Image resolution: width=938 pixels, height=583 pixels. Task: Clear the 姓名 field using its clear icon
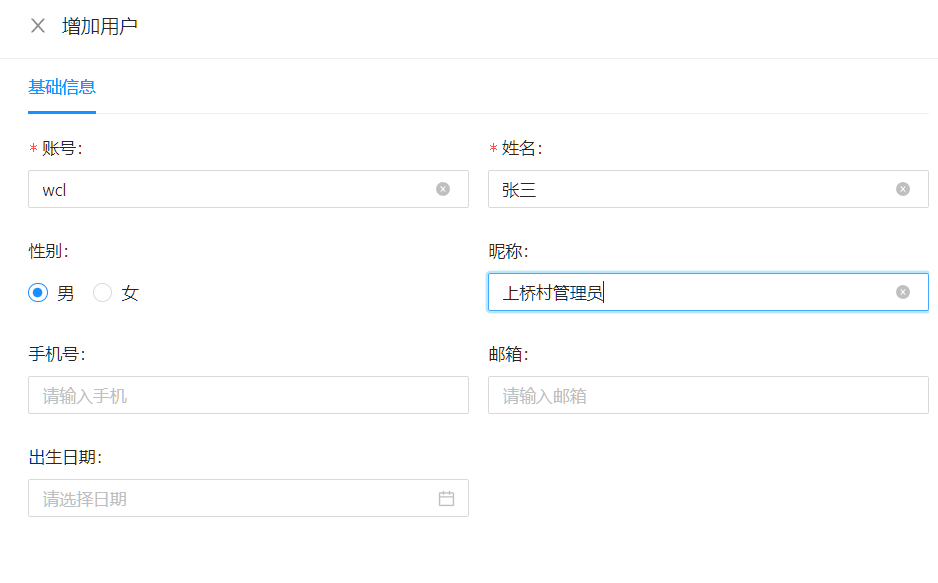(x=903, y=189)
